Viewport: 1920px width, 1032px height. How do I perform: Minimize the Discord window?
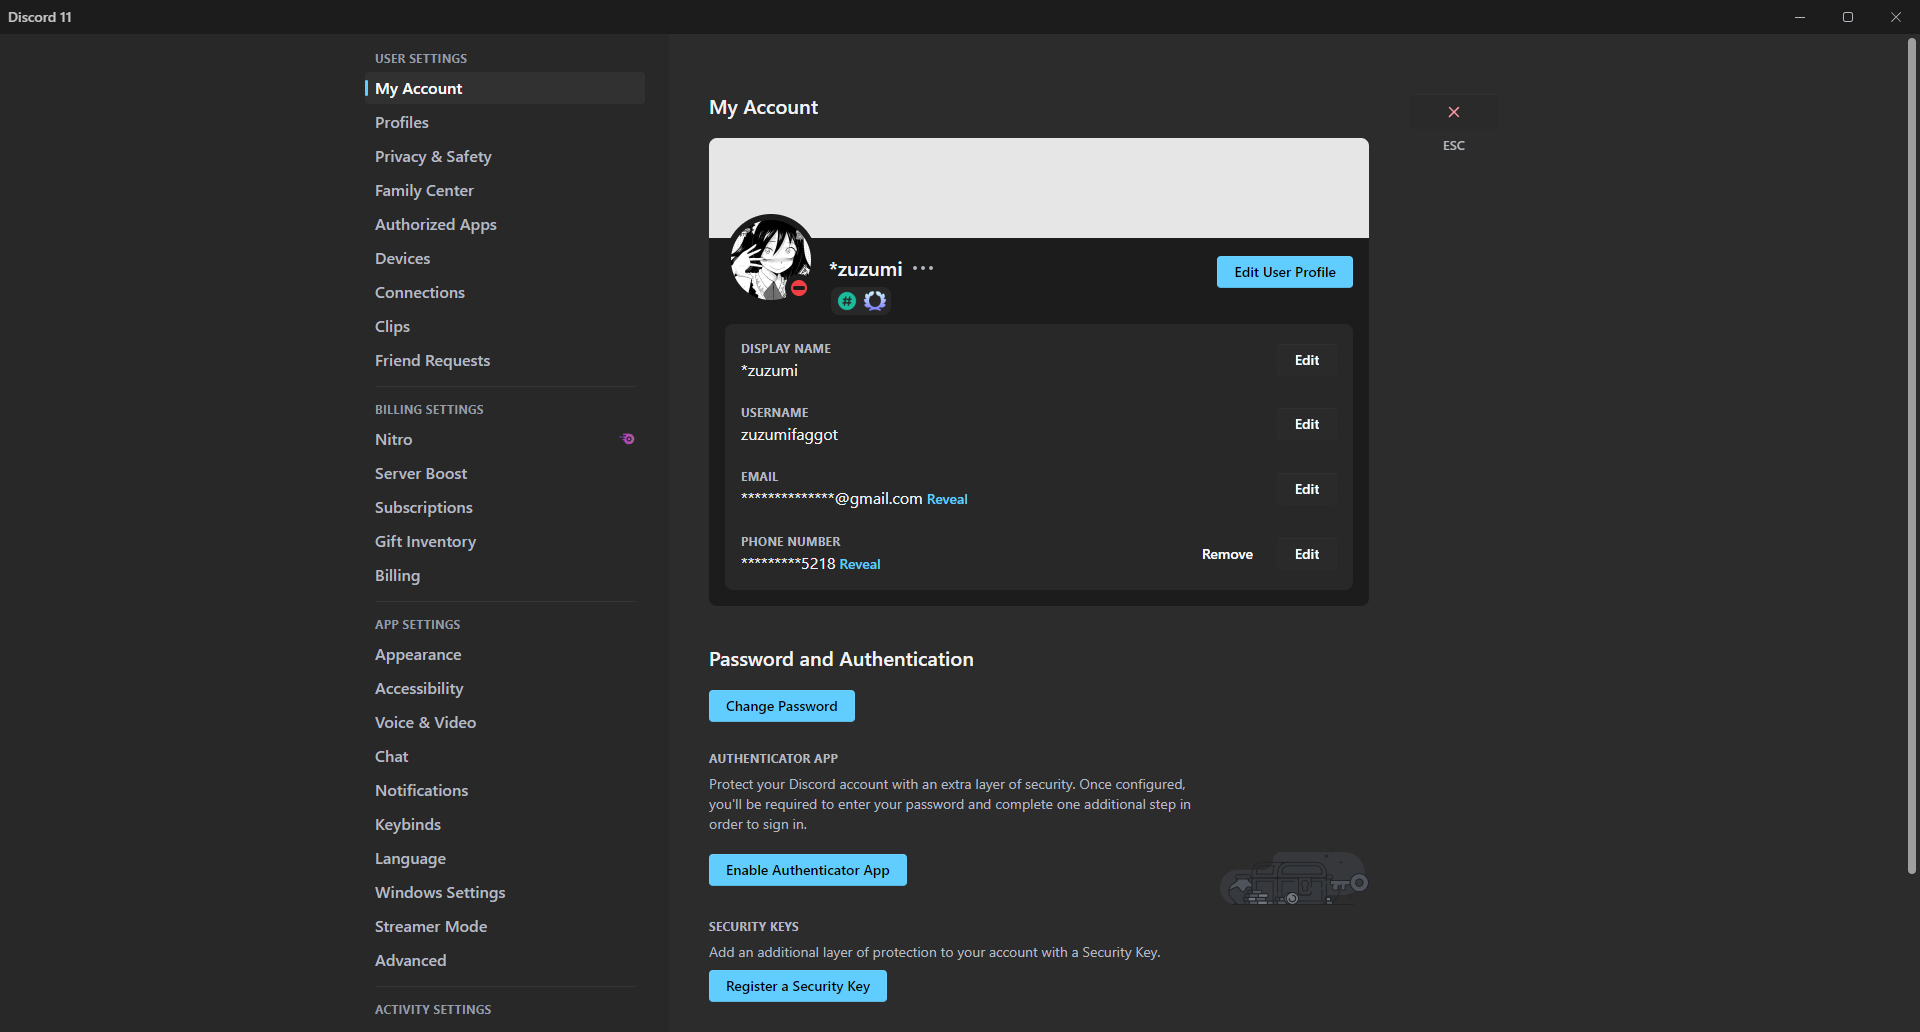tap(1800, 17)
